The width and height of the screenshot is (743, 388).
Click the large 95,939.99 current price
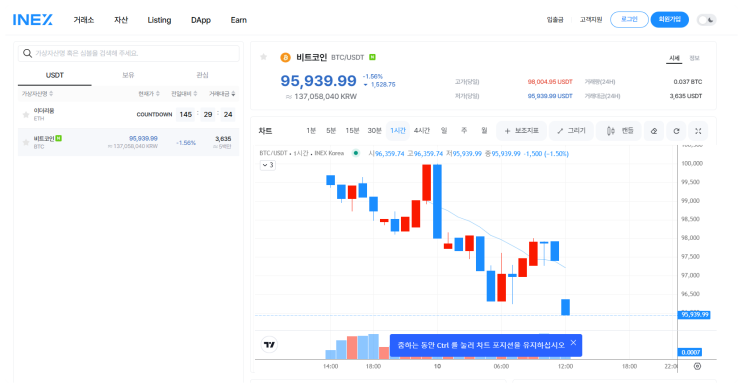click(x=318, y=81)
